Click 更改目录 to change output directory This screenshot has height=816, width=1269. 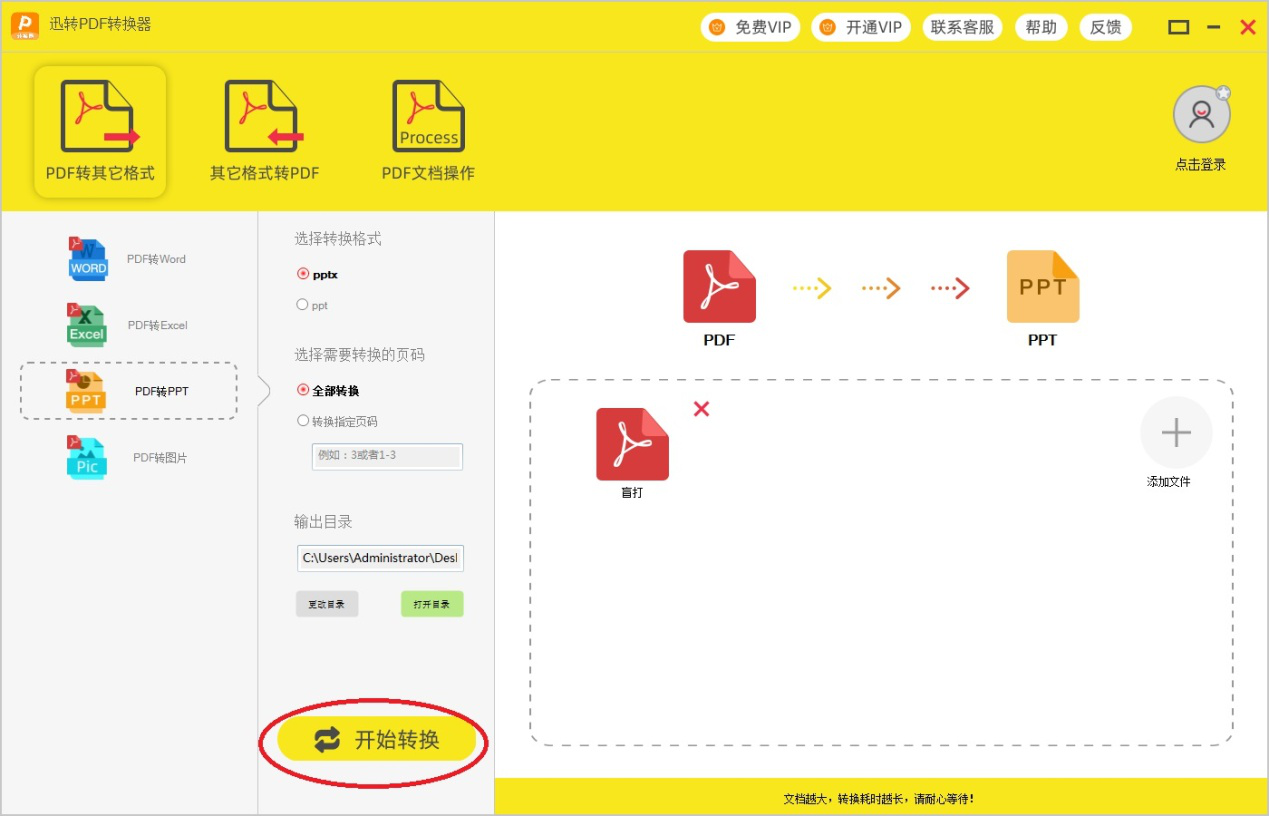327,604
